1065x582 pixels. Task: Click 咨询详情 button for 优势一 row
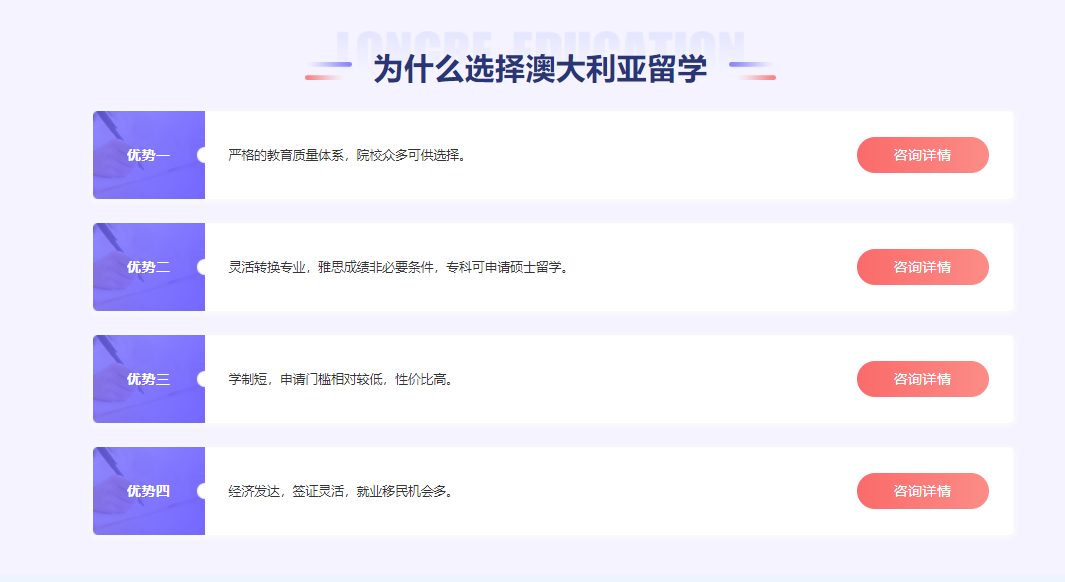click(x=922, y=155)
